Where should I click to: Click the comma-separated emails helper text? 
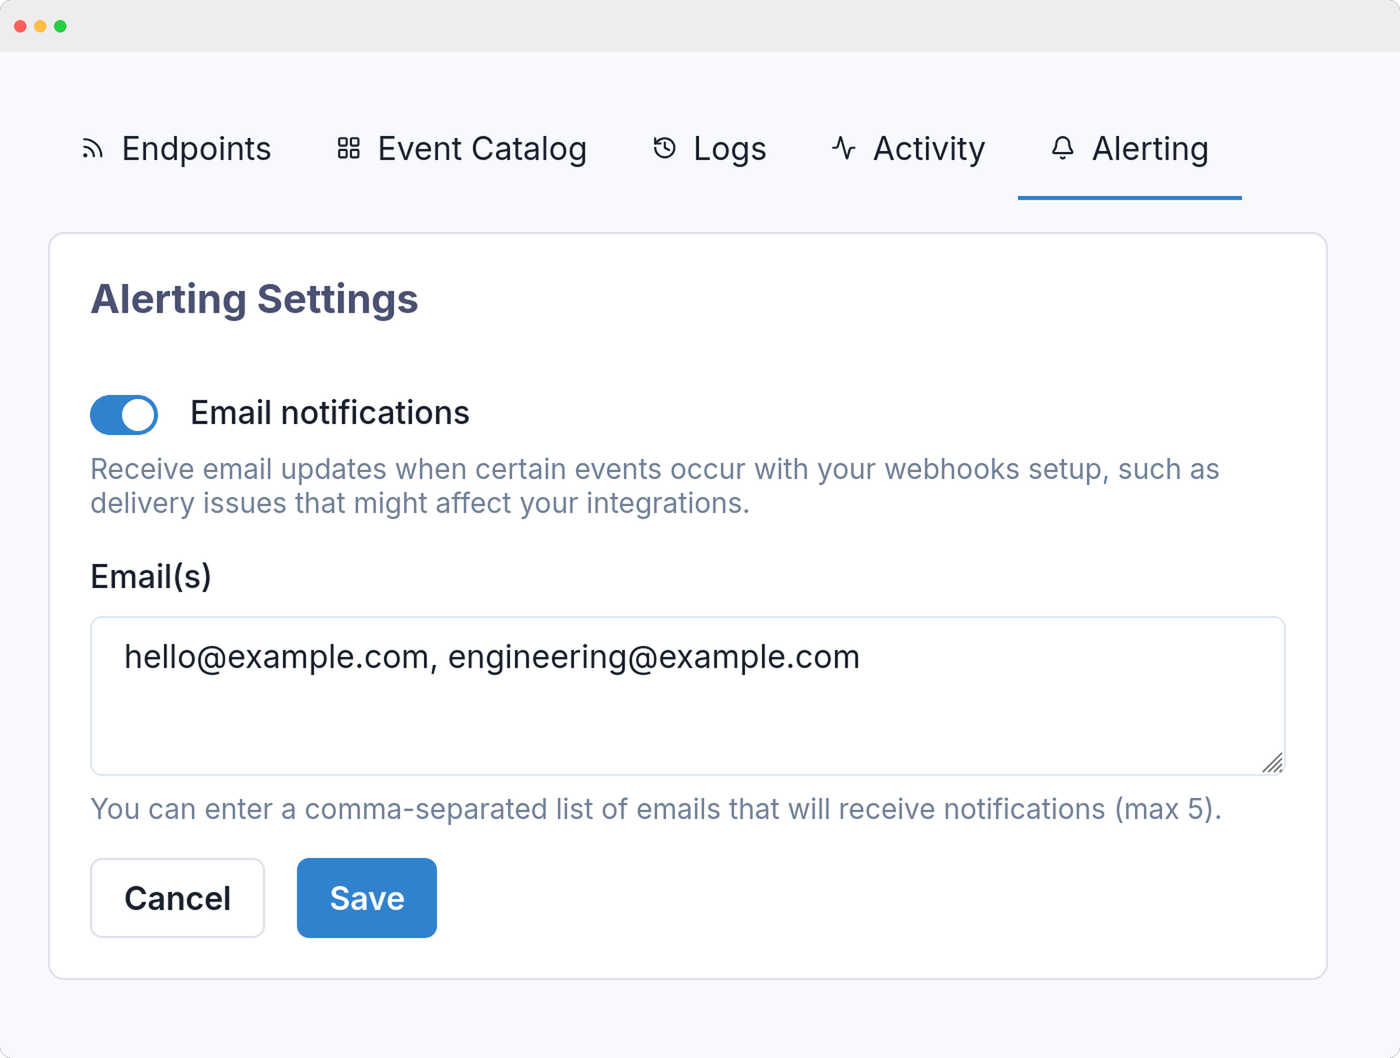coord(656,809)
